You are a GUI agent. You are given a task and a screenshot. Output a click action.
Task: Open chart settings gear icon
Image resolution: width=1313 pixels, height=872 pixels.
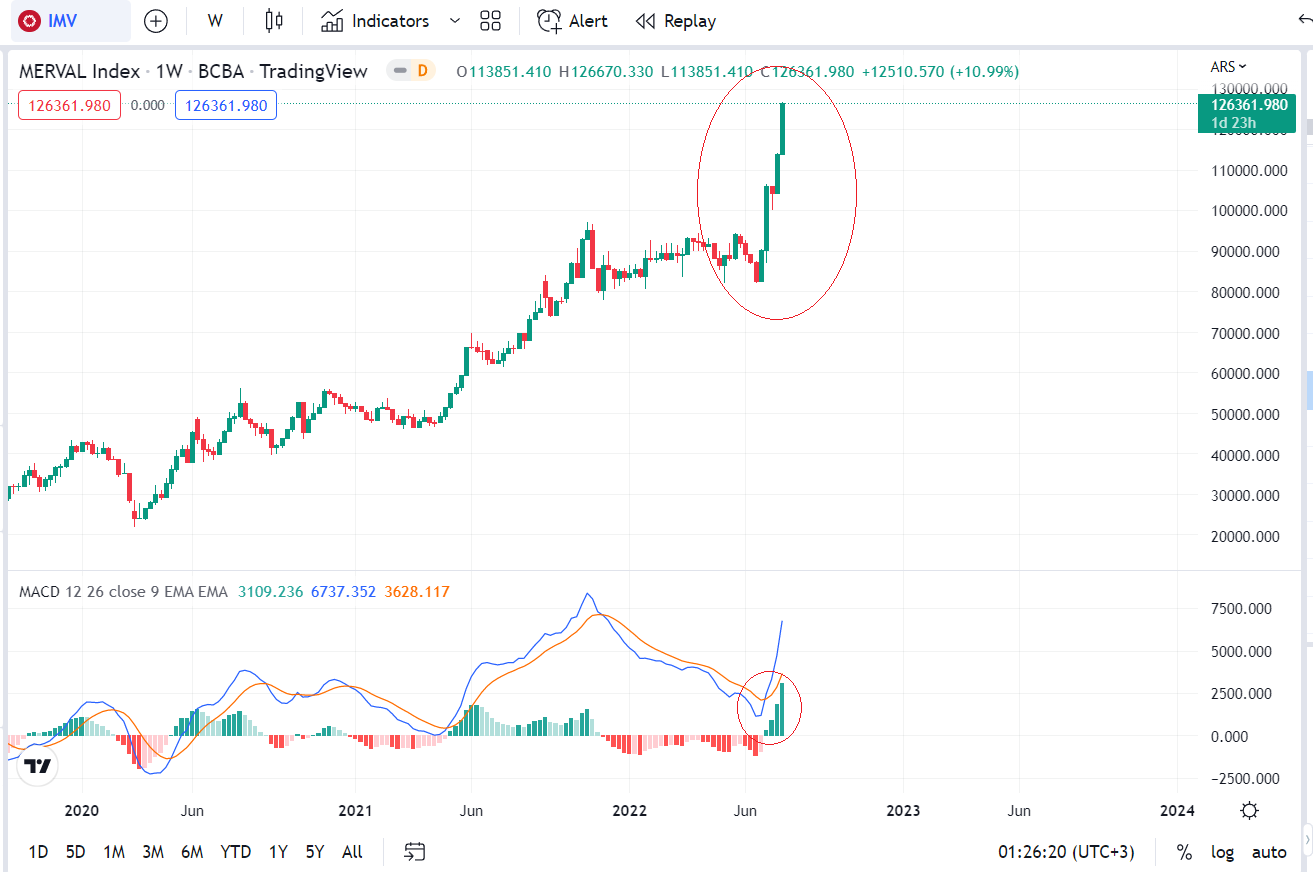coord(1249,810)
